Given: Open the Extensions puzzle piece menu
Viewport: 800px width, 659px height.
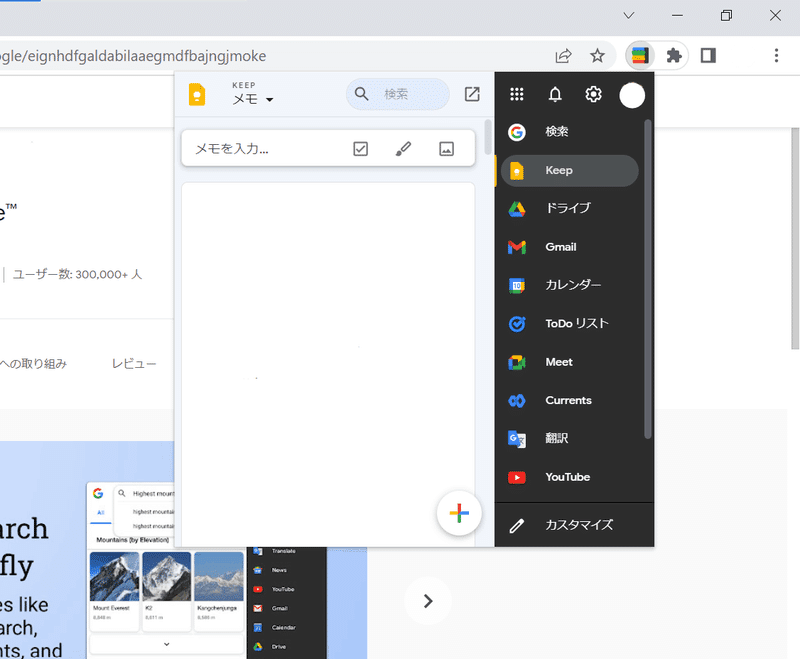Looking at the screenshot, I should click(673, 55).
